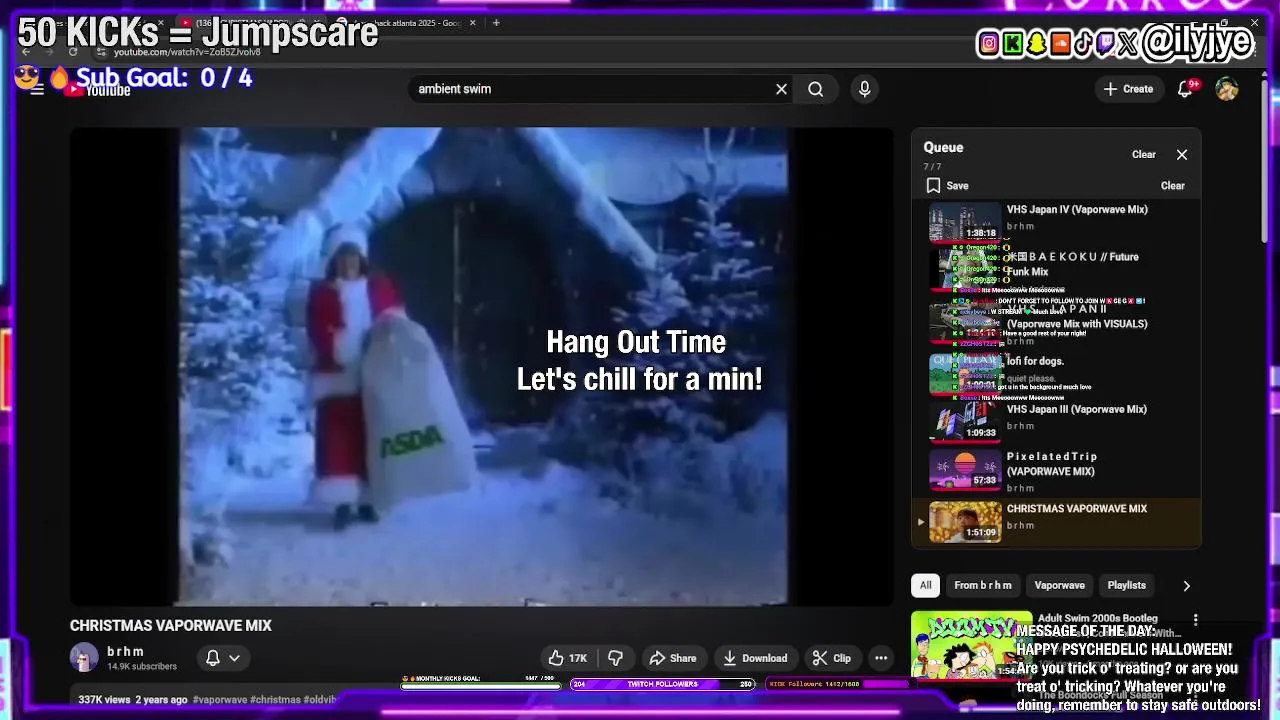This screenshot has height=720, width=1280.
Task: Clear the search box with the X icon
Action: (x=781, y=89)
